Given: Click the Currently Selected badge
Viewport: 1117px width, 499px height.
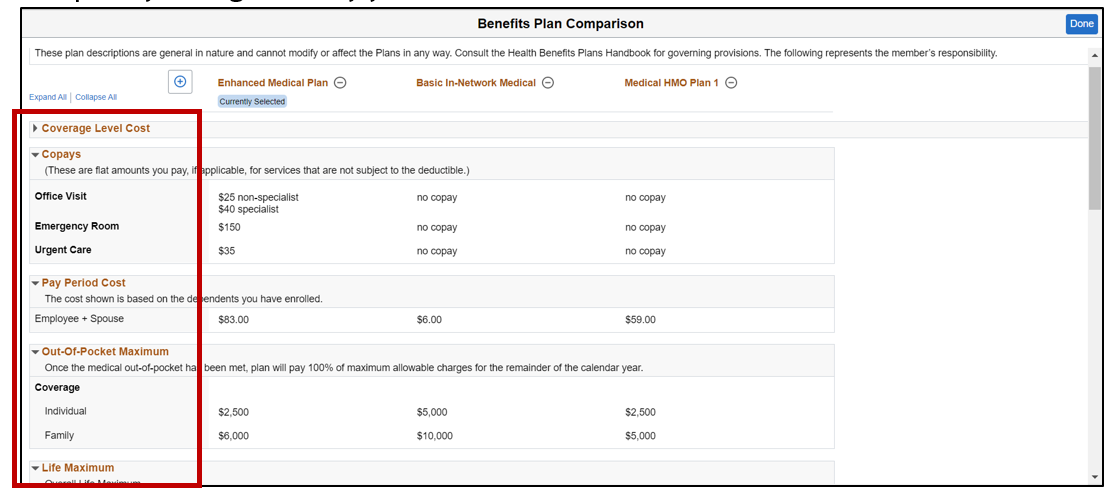Looking at the screenshot, I should (x=252, y=101).
